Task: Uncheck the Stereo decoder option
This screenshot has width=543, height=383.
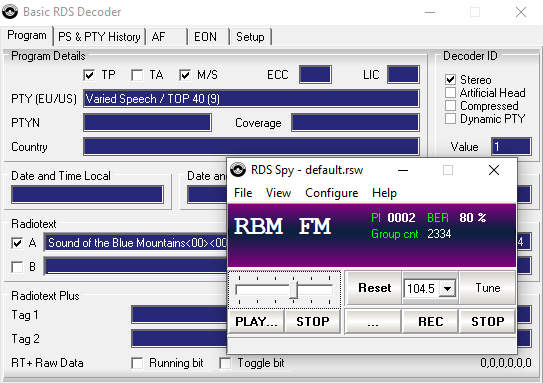Action: pyautogui.click(x=450, y=80)
